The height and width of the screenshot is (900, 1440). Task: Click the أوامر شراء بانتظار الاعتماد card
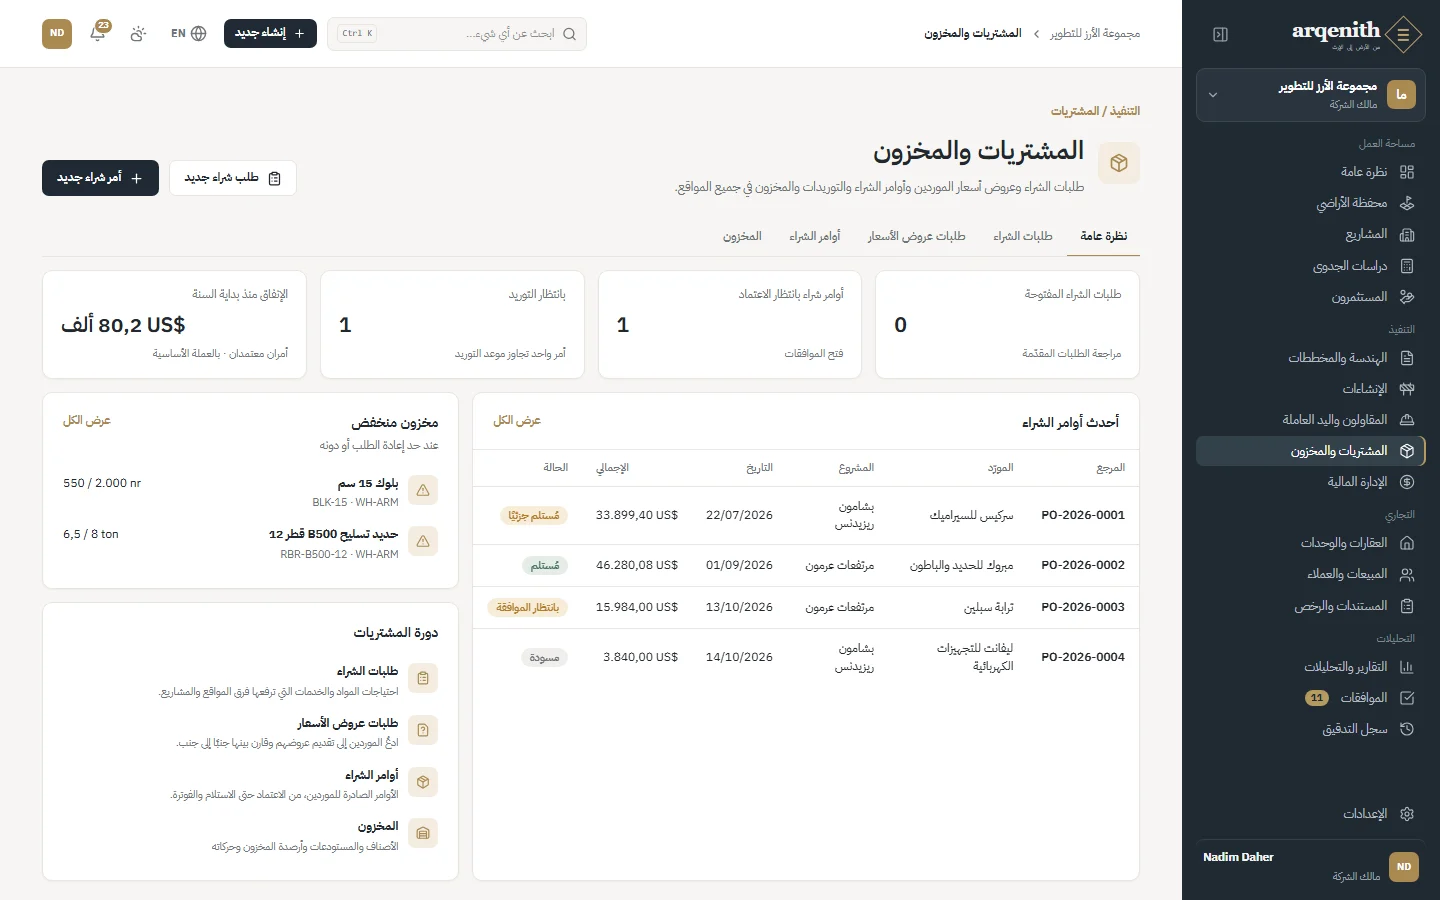(730, 324)
